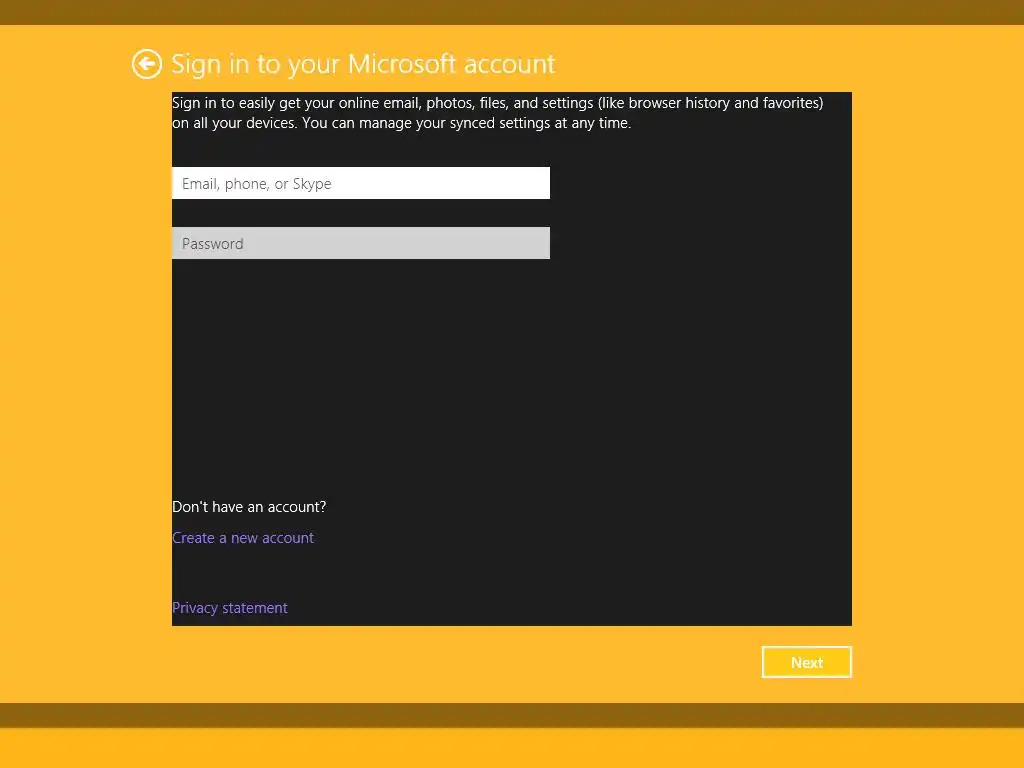Click the Next button
1024x768 pixels.
[807, 662]
